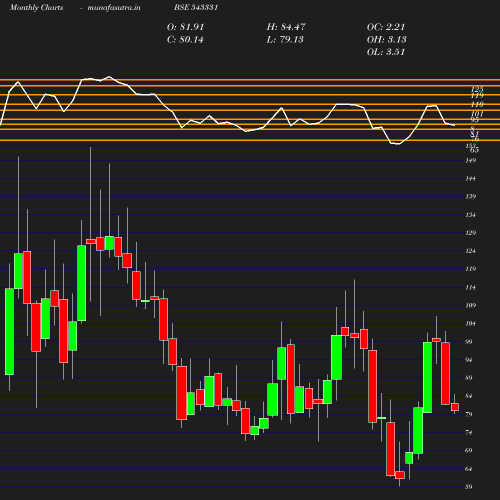The image size is (500, 500).
Task: Click the munafasutra.in site label
Action: pos(114,8)
